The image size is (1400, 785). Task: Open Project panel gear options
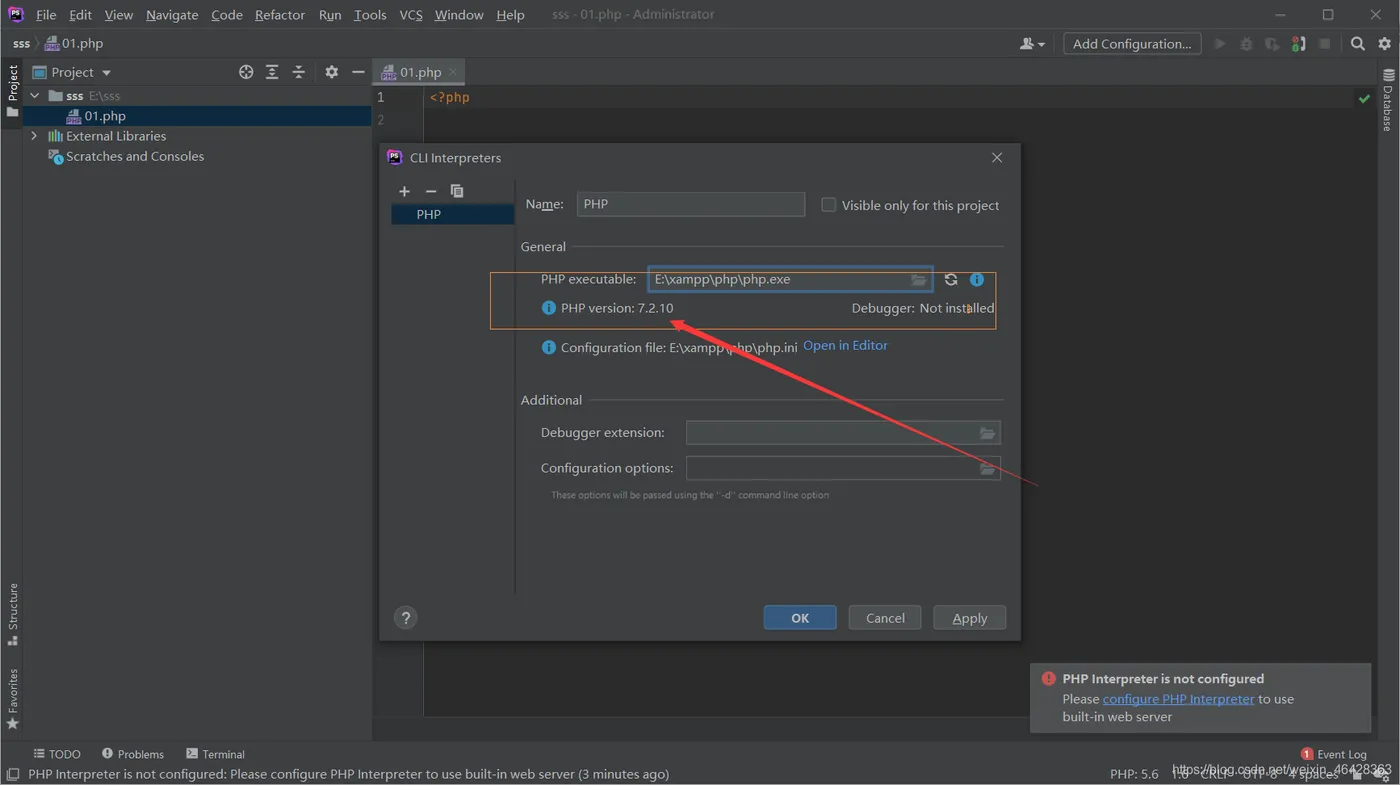tap(332, 72)
